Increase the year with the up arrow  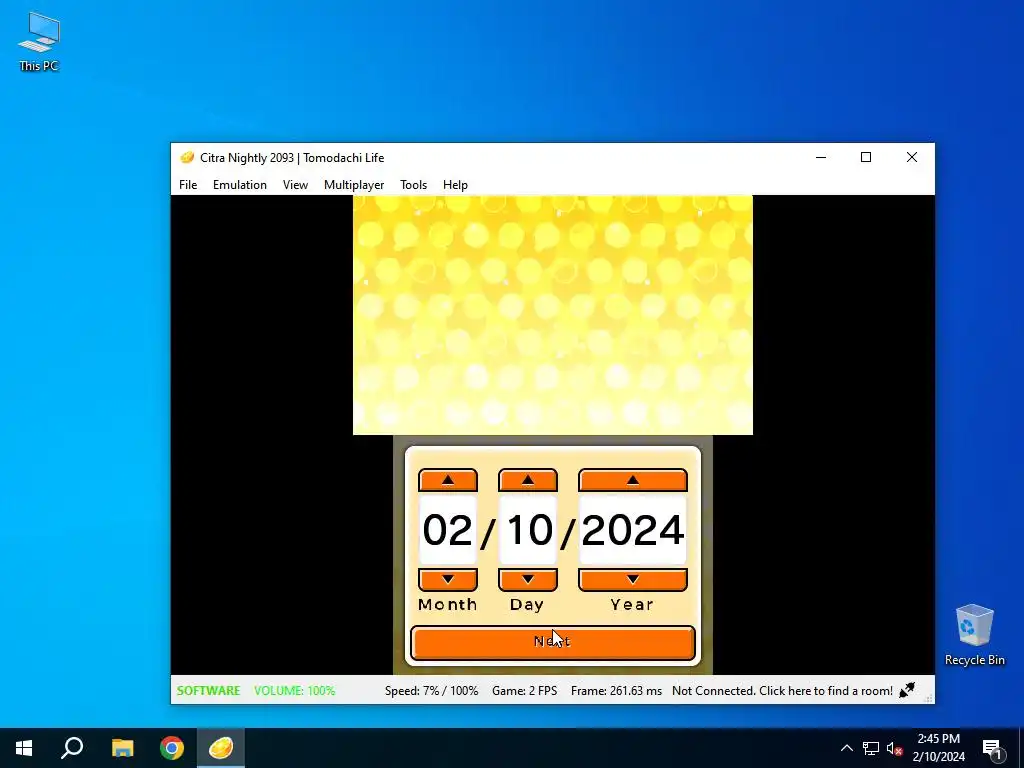[x=632, y=480]
